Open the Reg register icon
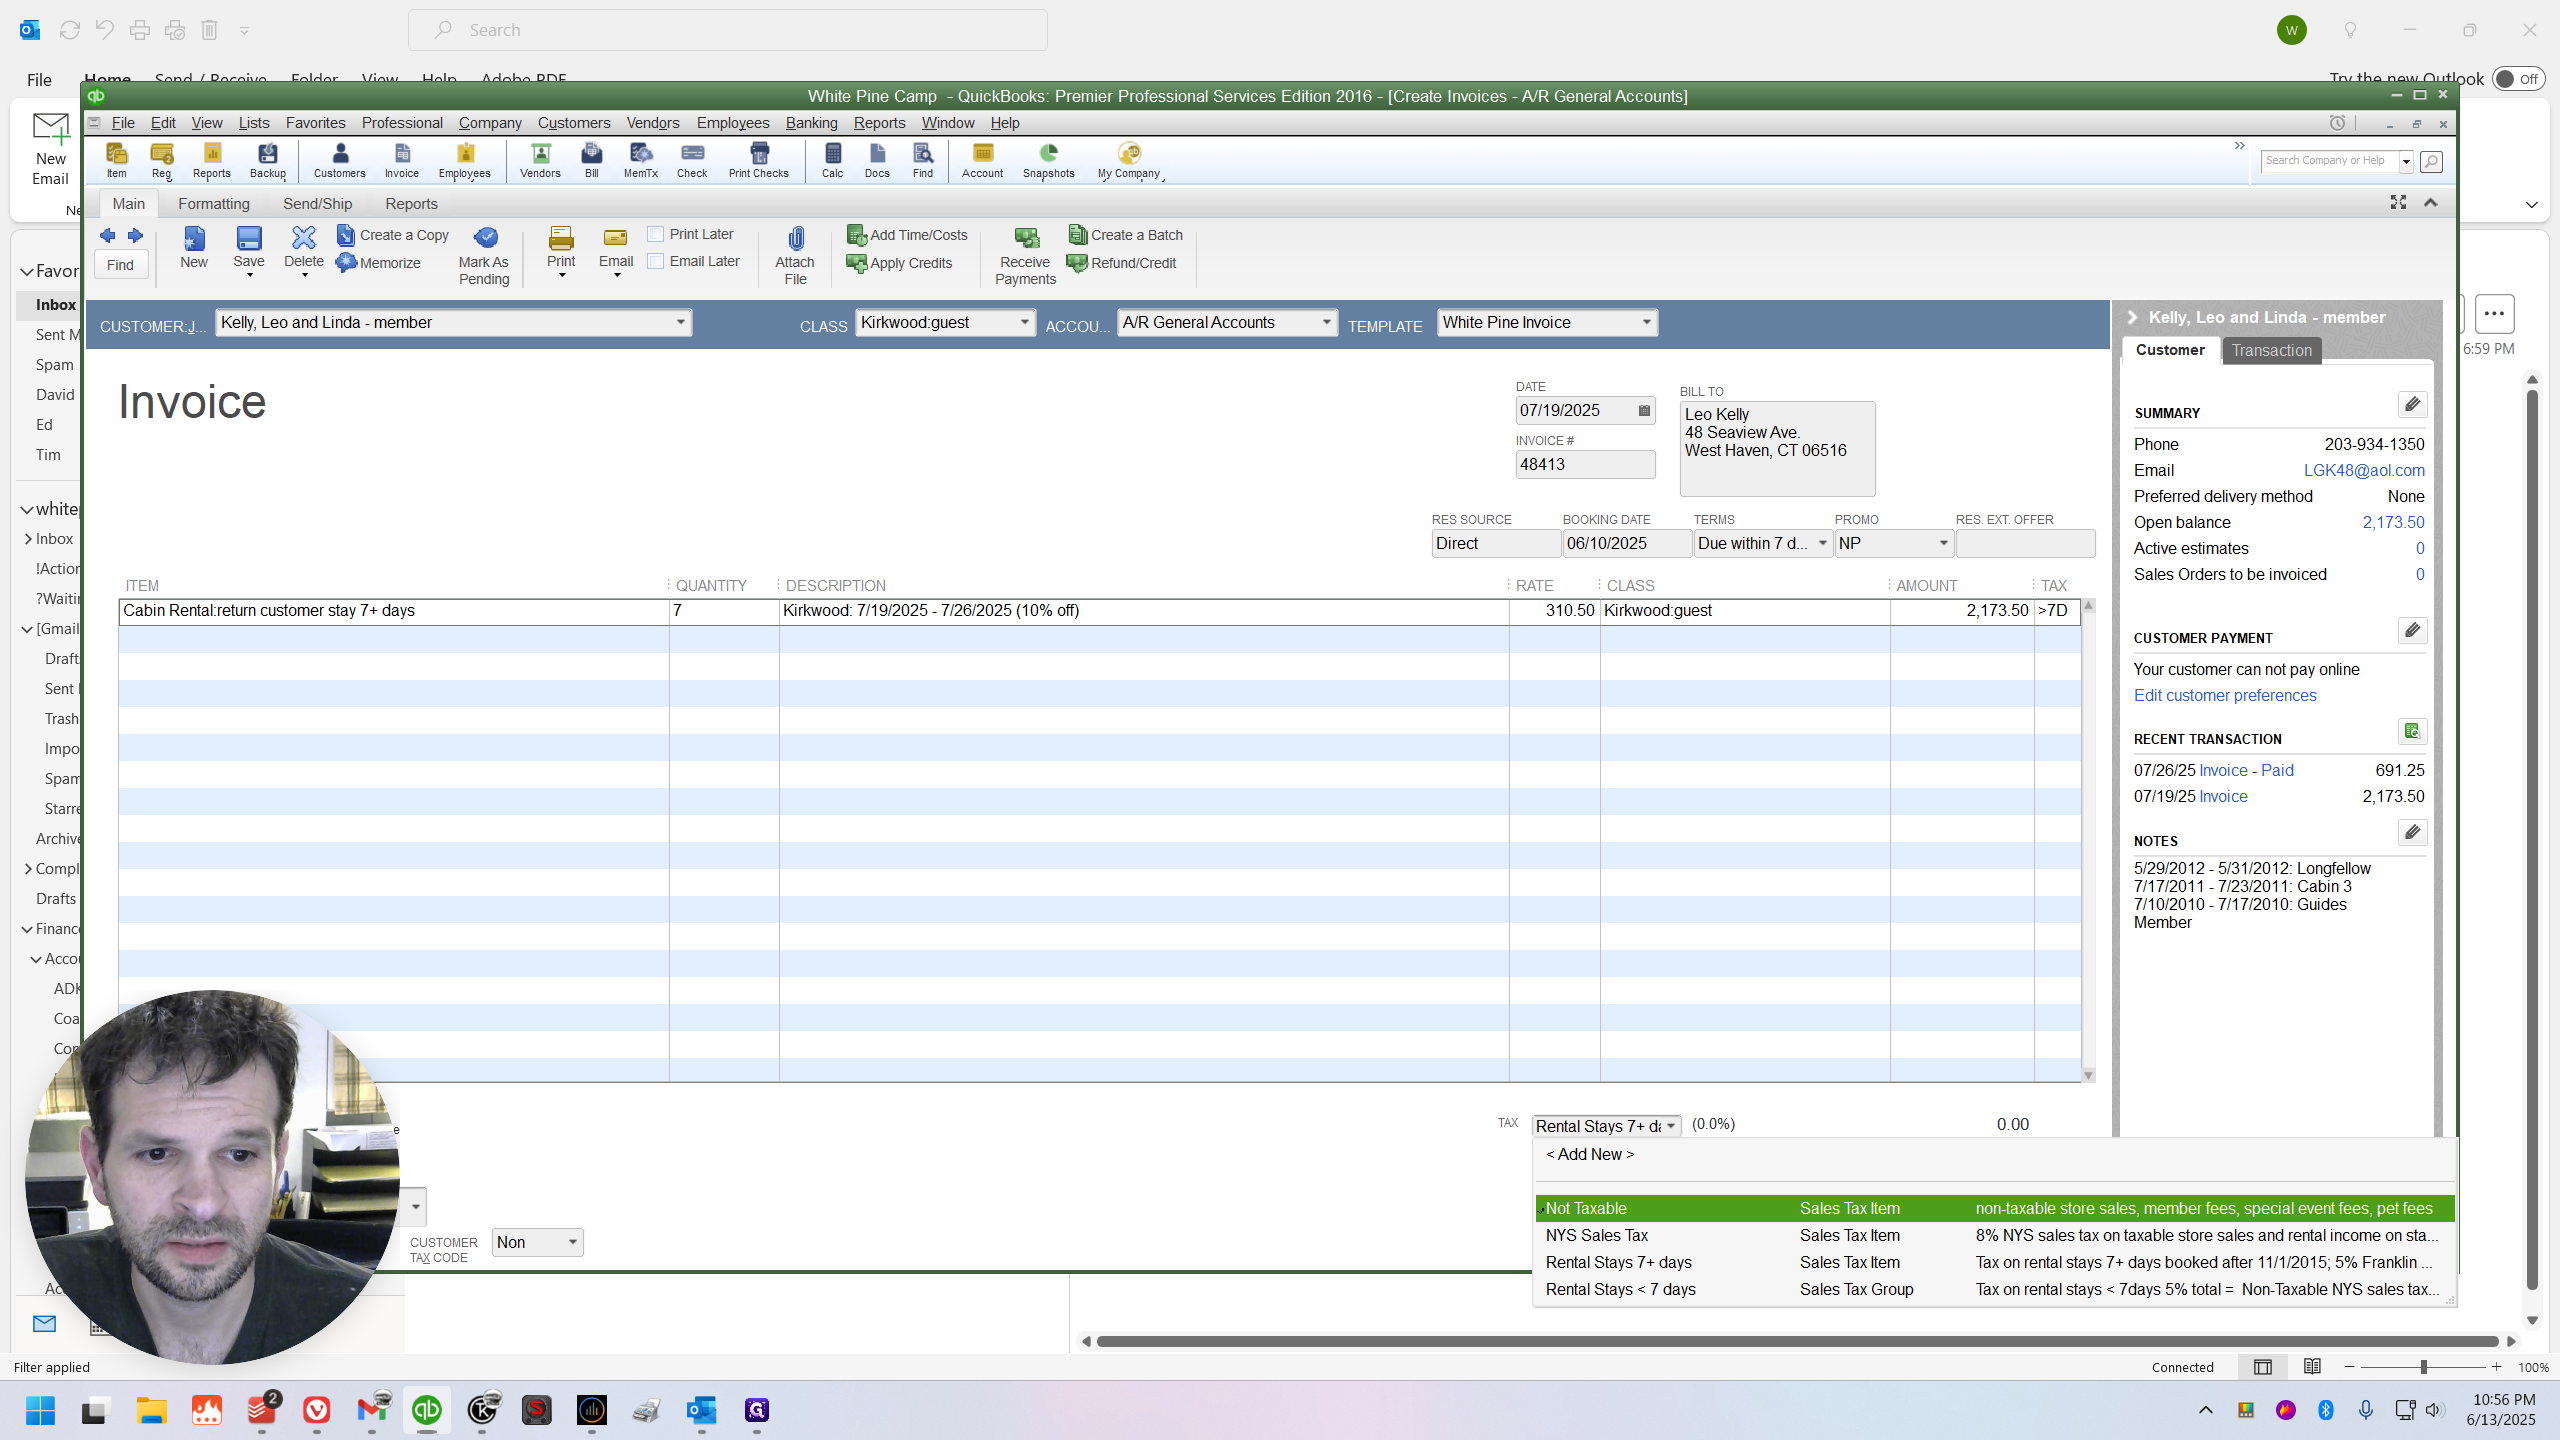2560x1440 pixels. [x=161, y=160]
